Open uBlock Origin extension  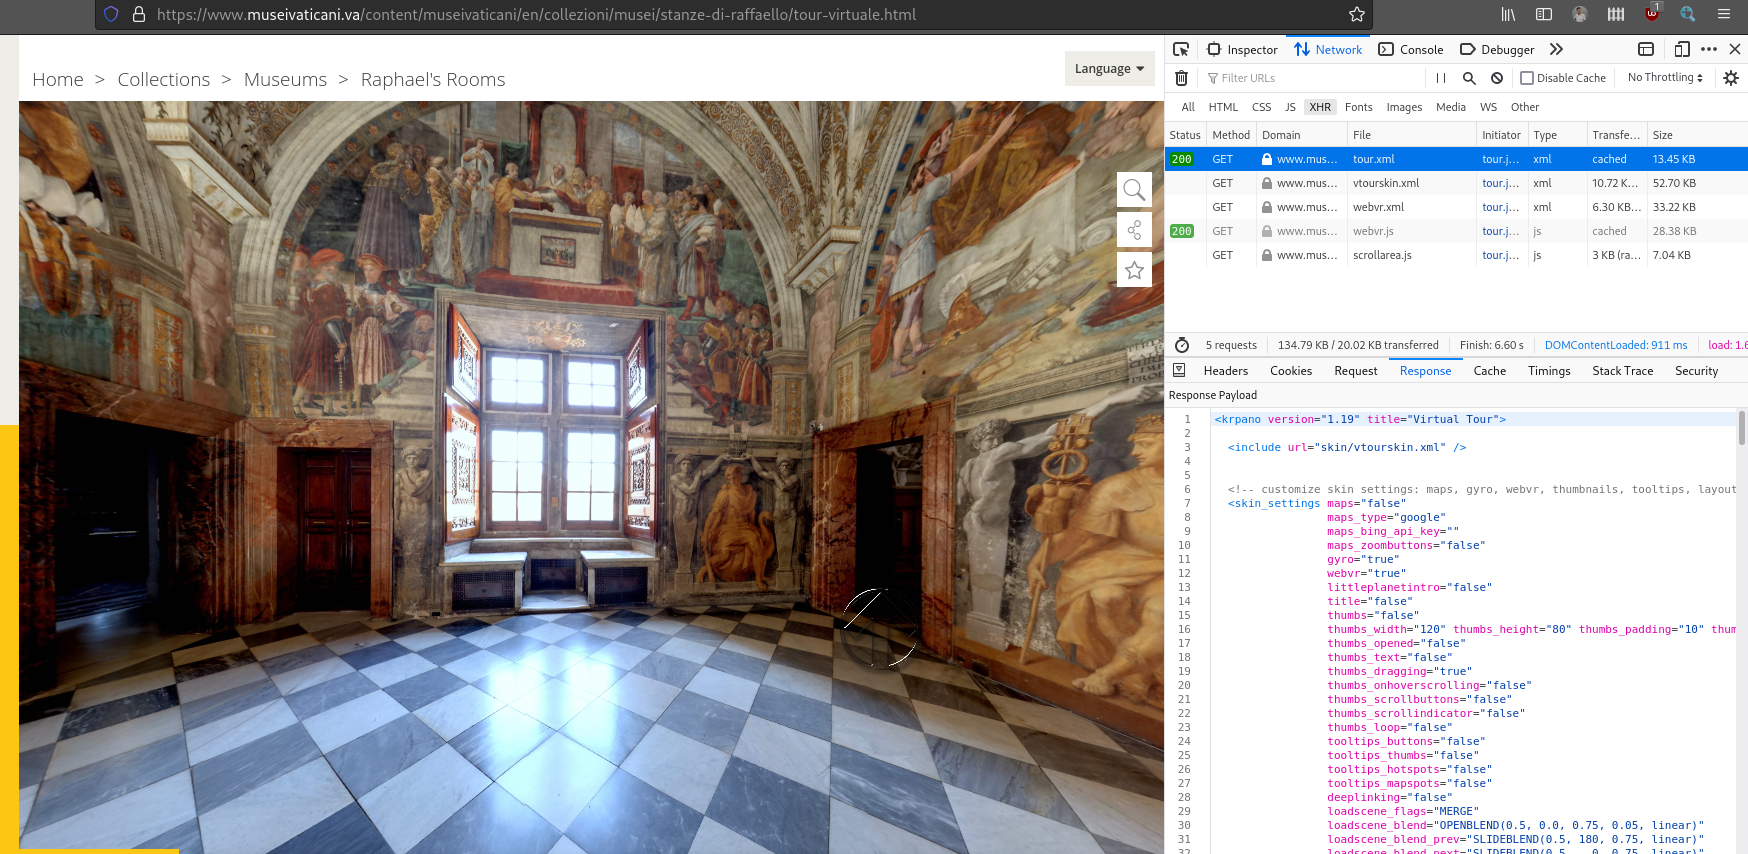click(x=1652, y=13)
